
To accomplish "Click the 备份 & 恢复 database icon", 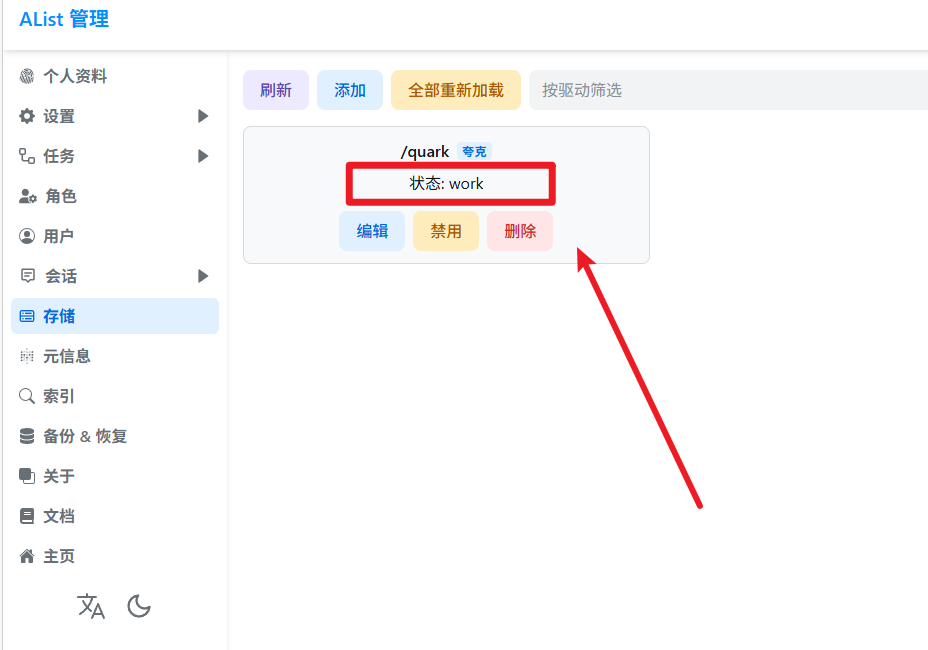I will tap(27, 436).
